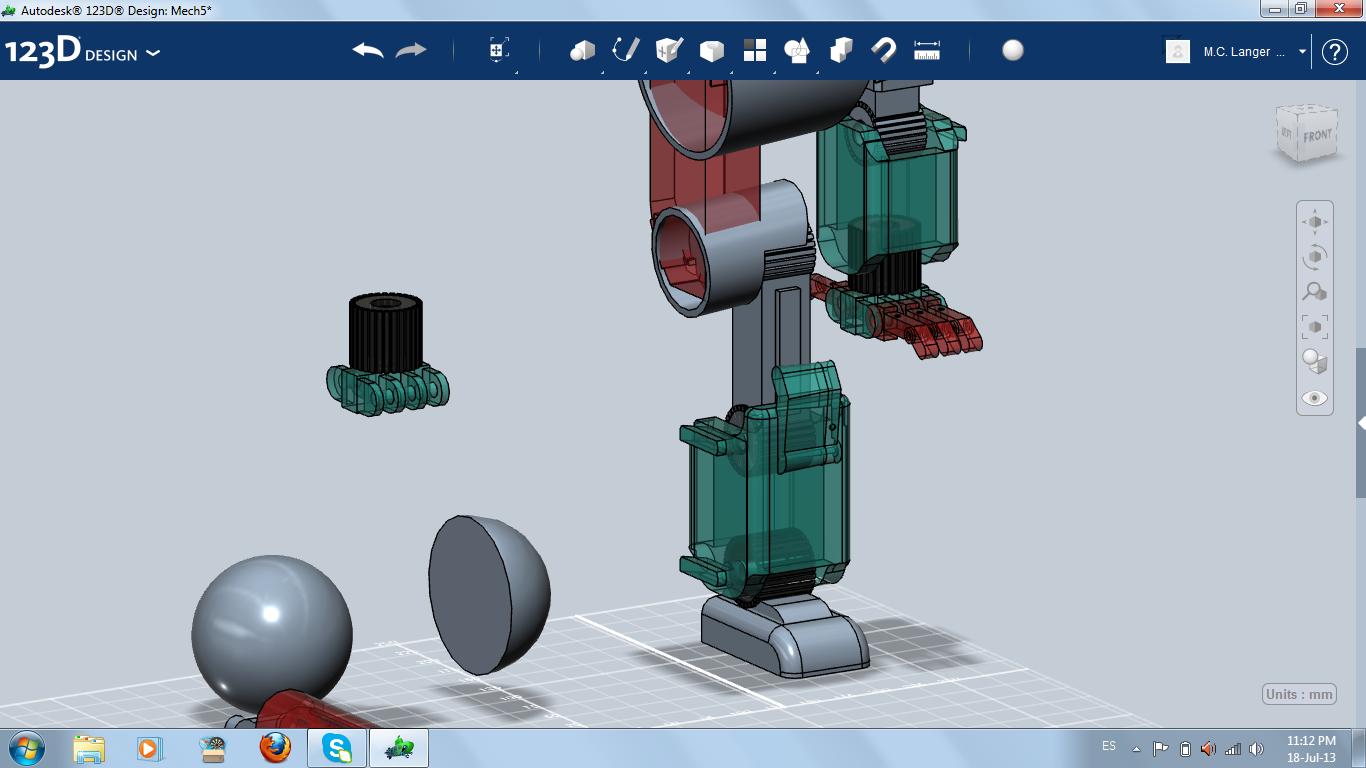Click the Undo arrow

point(368,50)
